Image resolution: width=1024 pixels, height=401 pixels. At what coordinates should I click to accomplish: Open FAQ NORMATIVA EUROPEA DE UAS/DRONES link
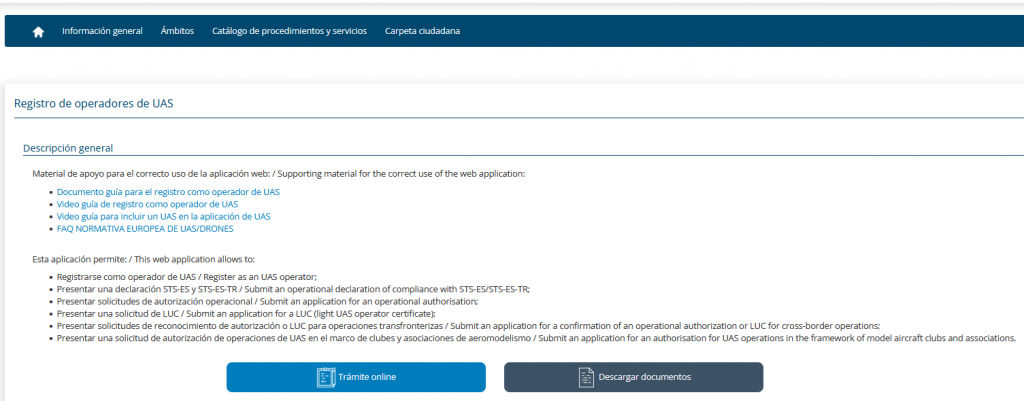pos(145,229)
